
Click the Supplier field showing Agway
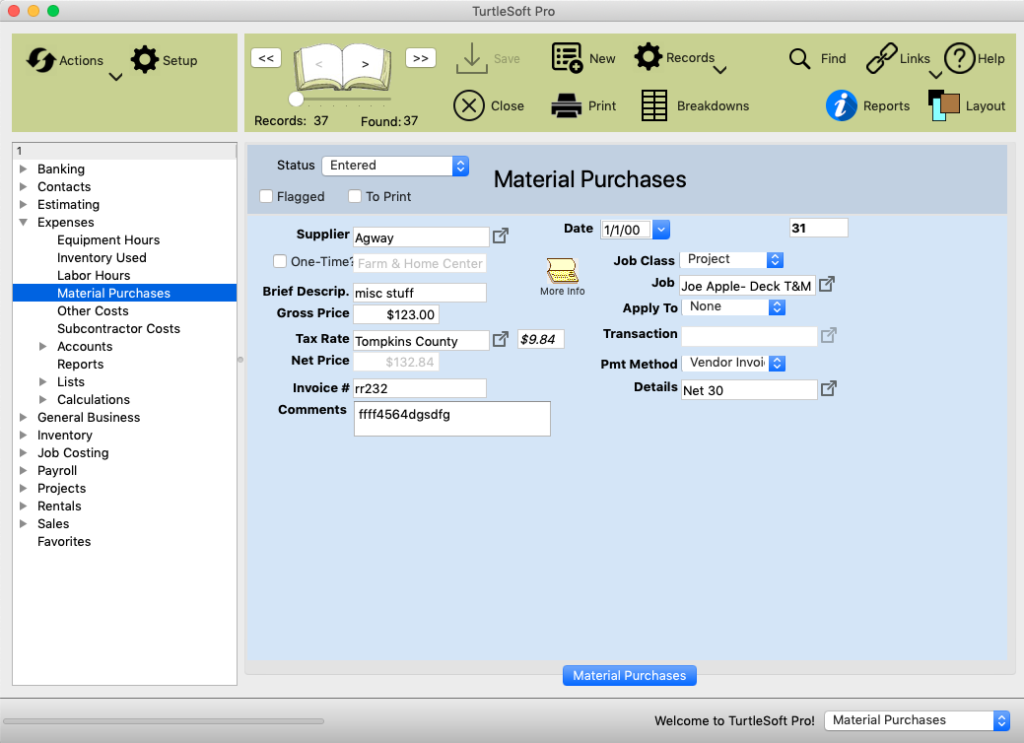(x=421, y=237)
